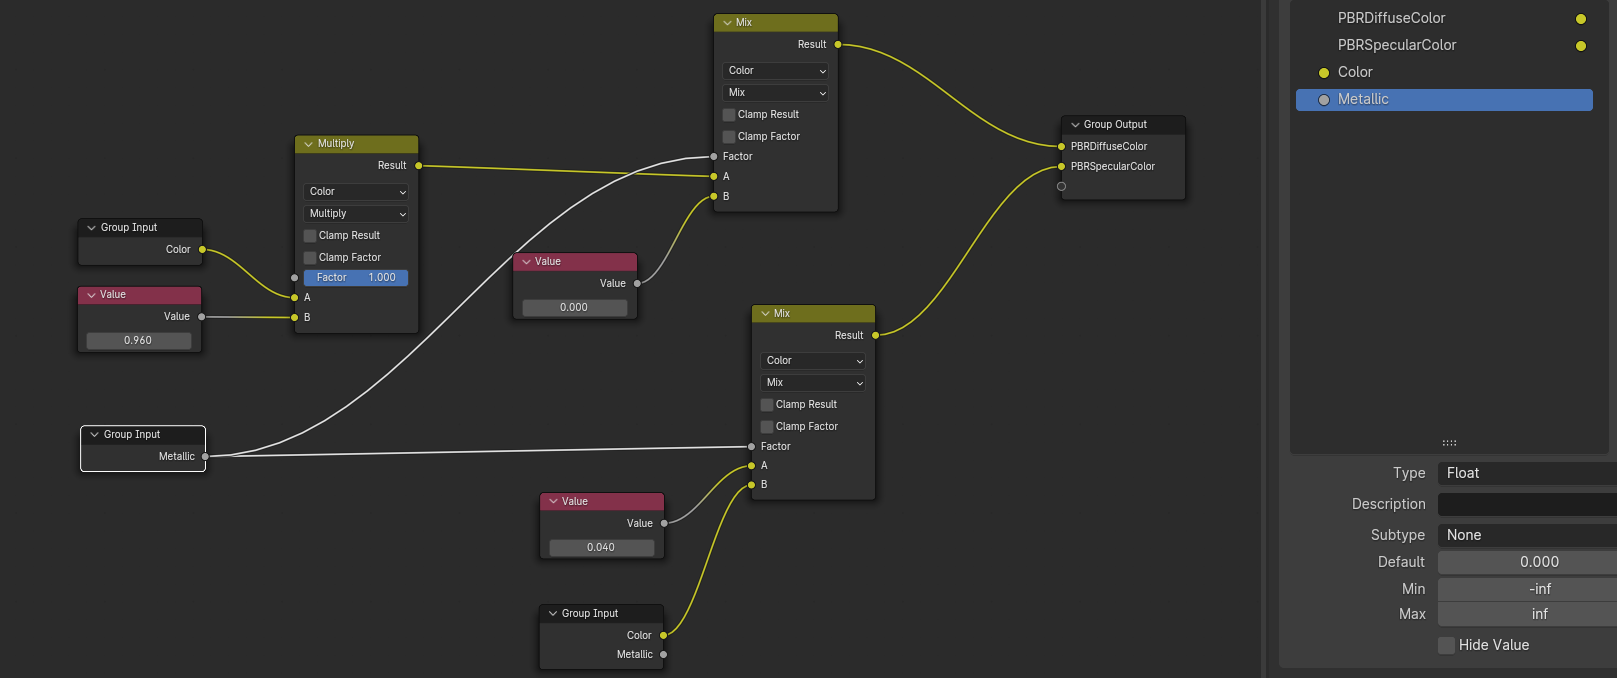The height and width of the screenshot is (678, 1617).
Task: Click the Min field showing -inf
Action: pos(1526,589)
